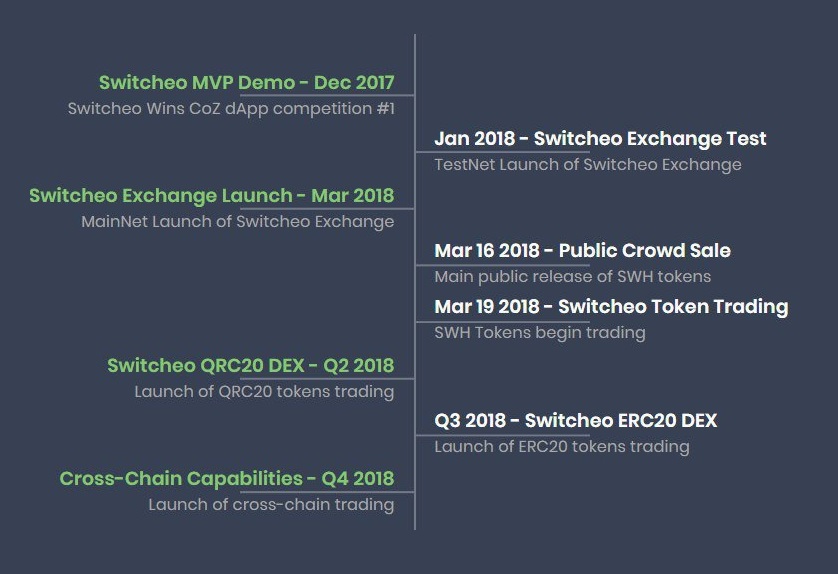Select the Q3 2018 - Switcheo ERC20 DEX heading

pos(576,421)
